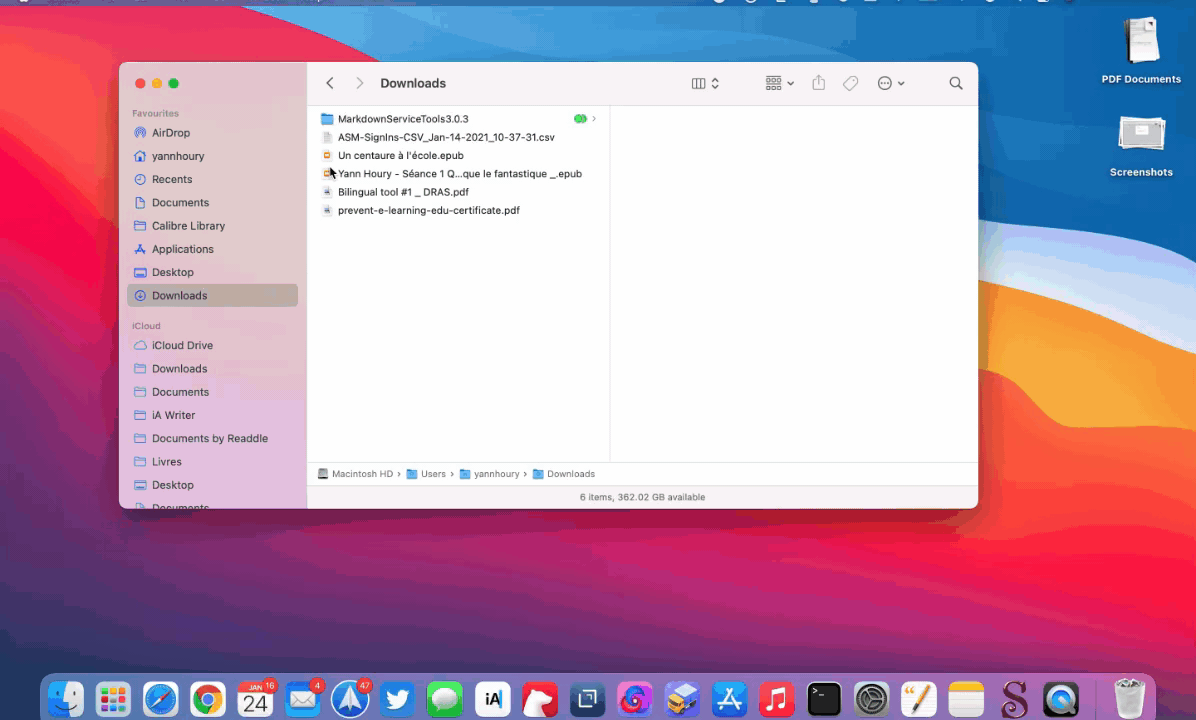
Task: Change view mode with column view button
Action: (705, 83)
